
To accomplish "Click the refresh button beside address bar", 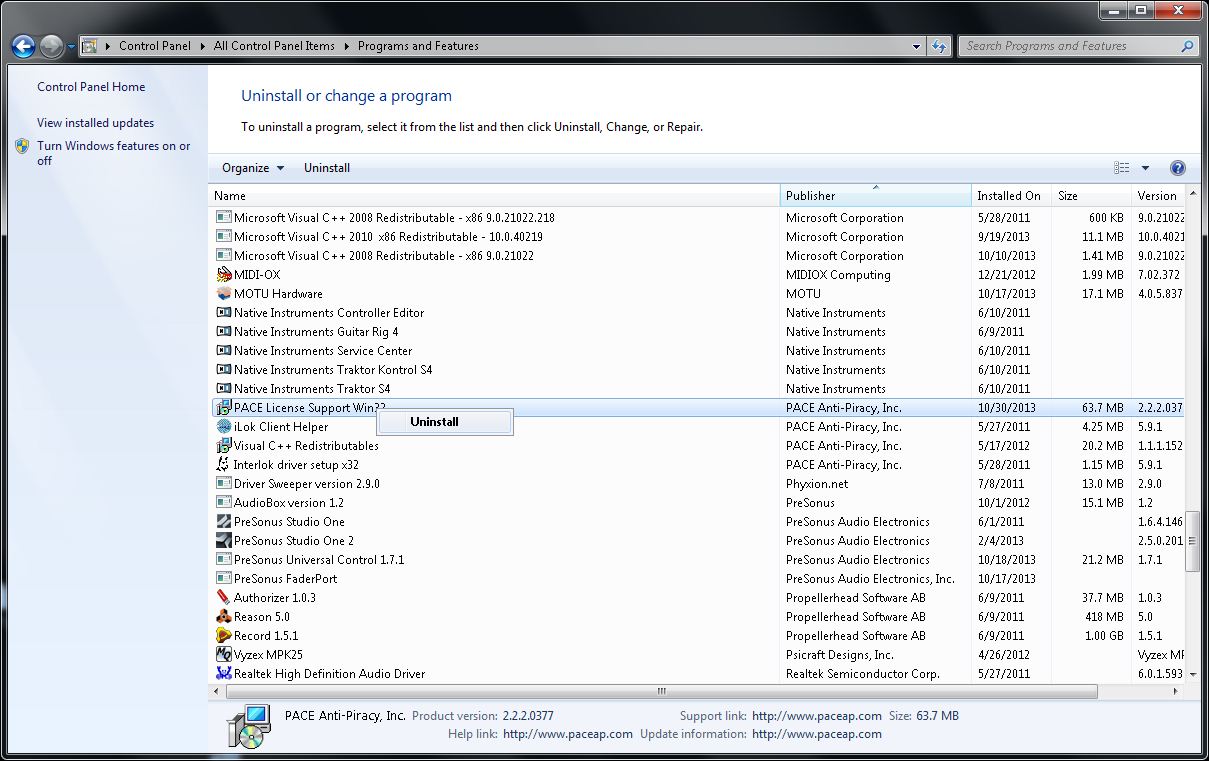I will click(939, 46).
